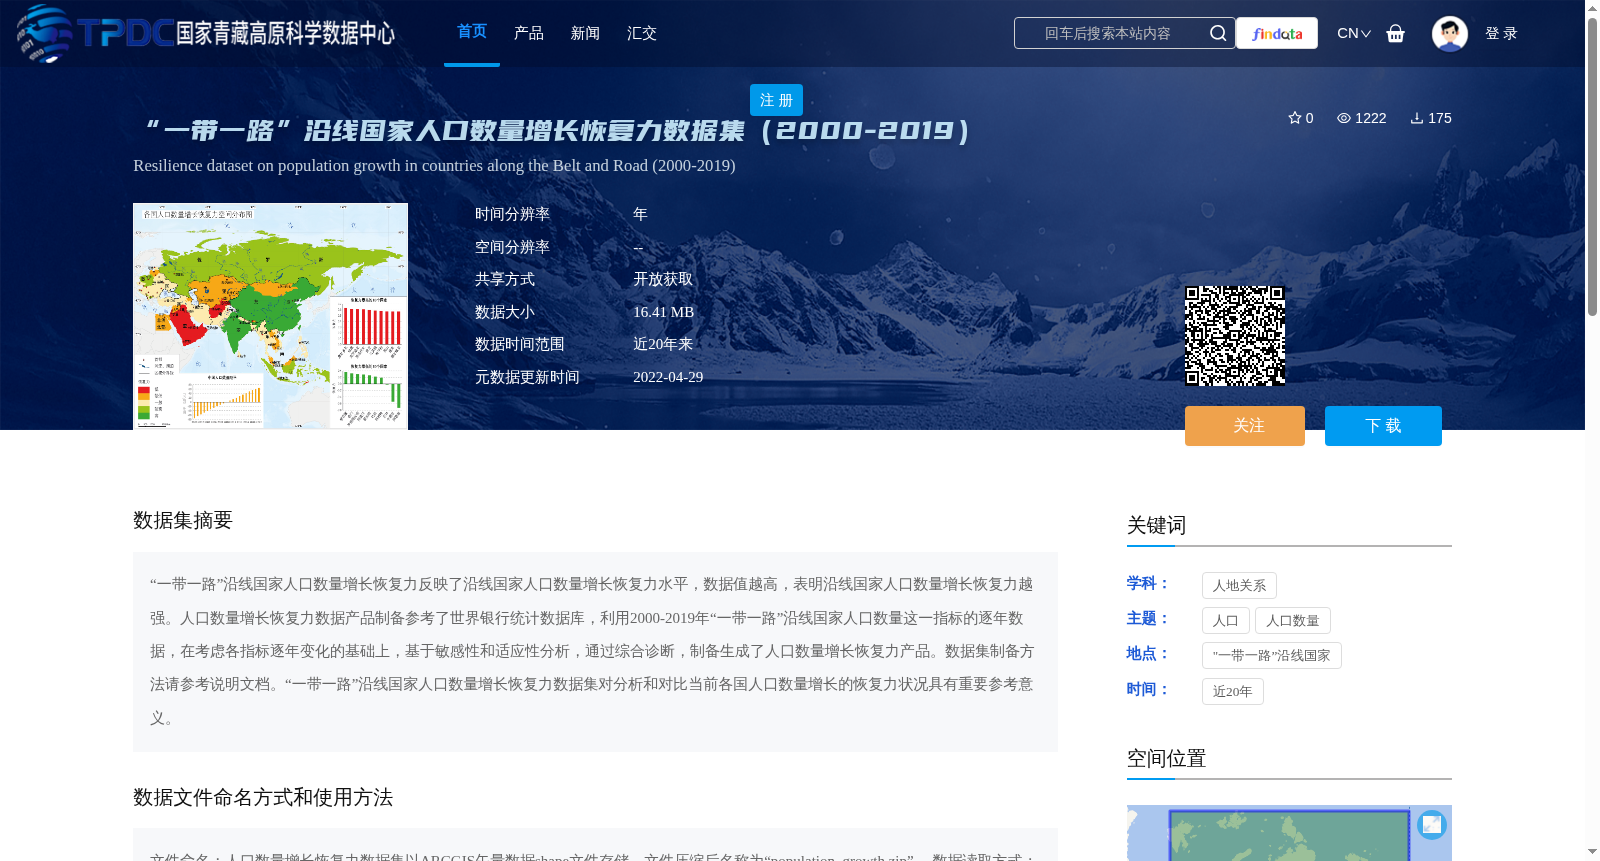Screen dimensions: 1600x861
Task: Click the 人口数量 keyword tag
Action: [1292, 621]
